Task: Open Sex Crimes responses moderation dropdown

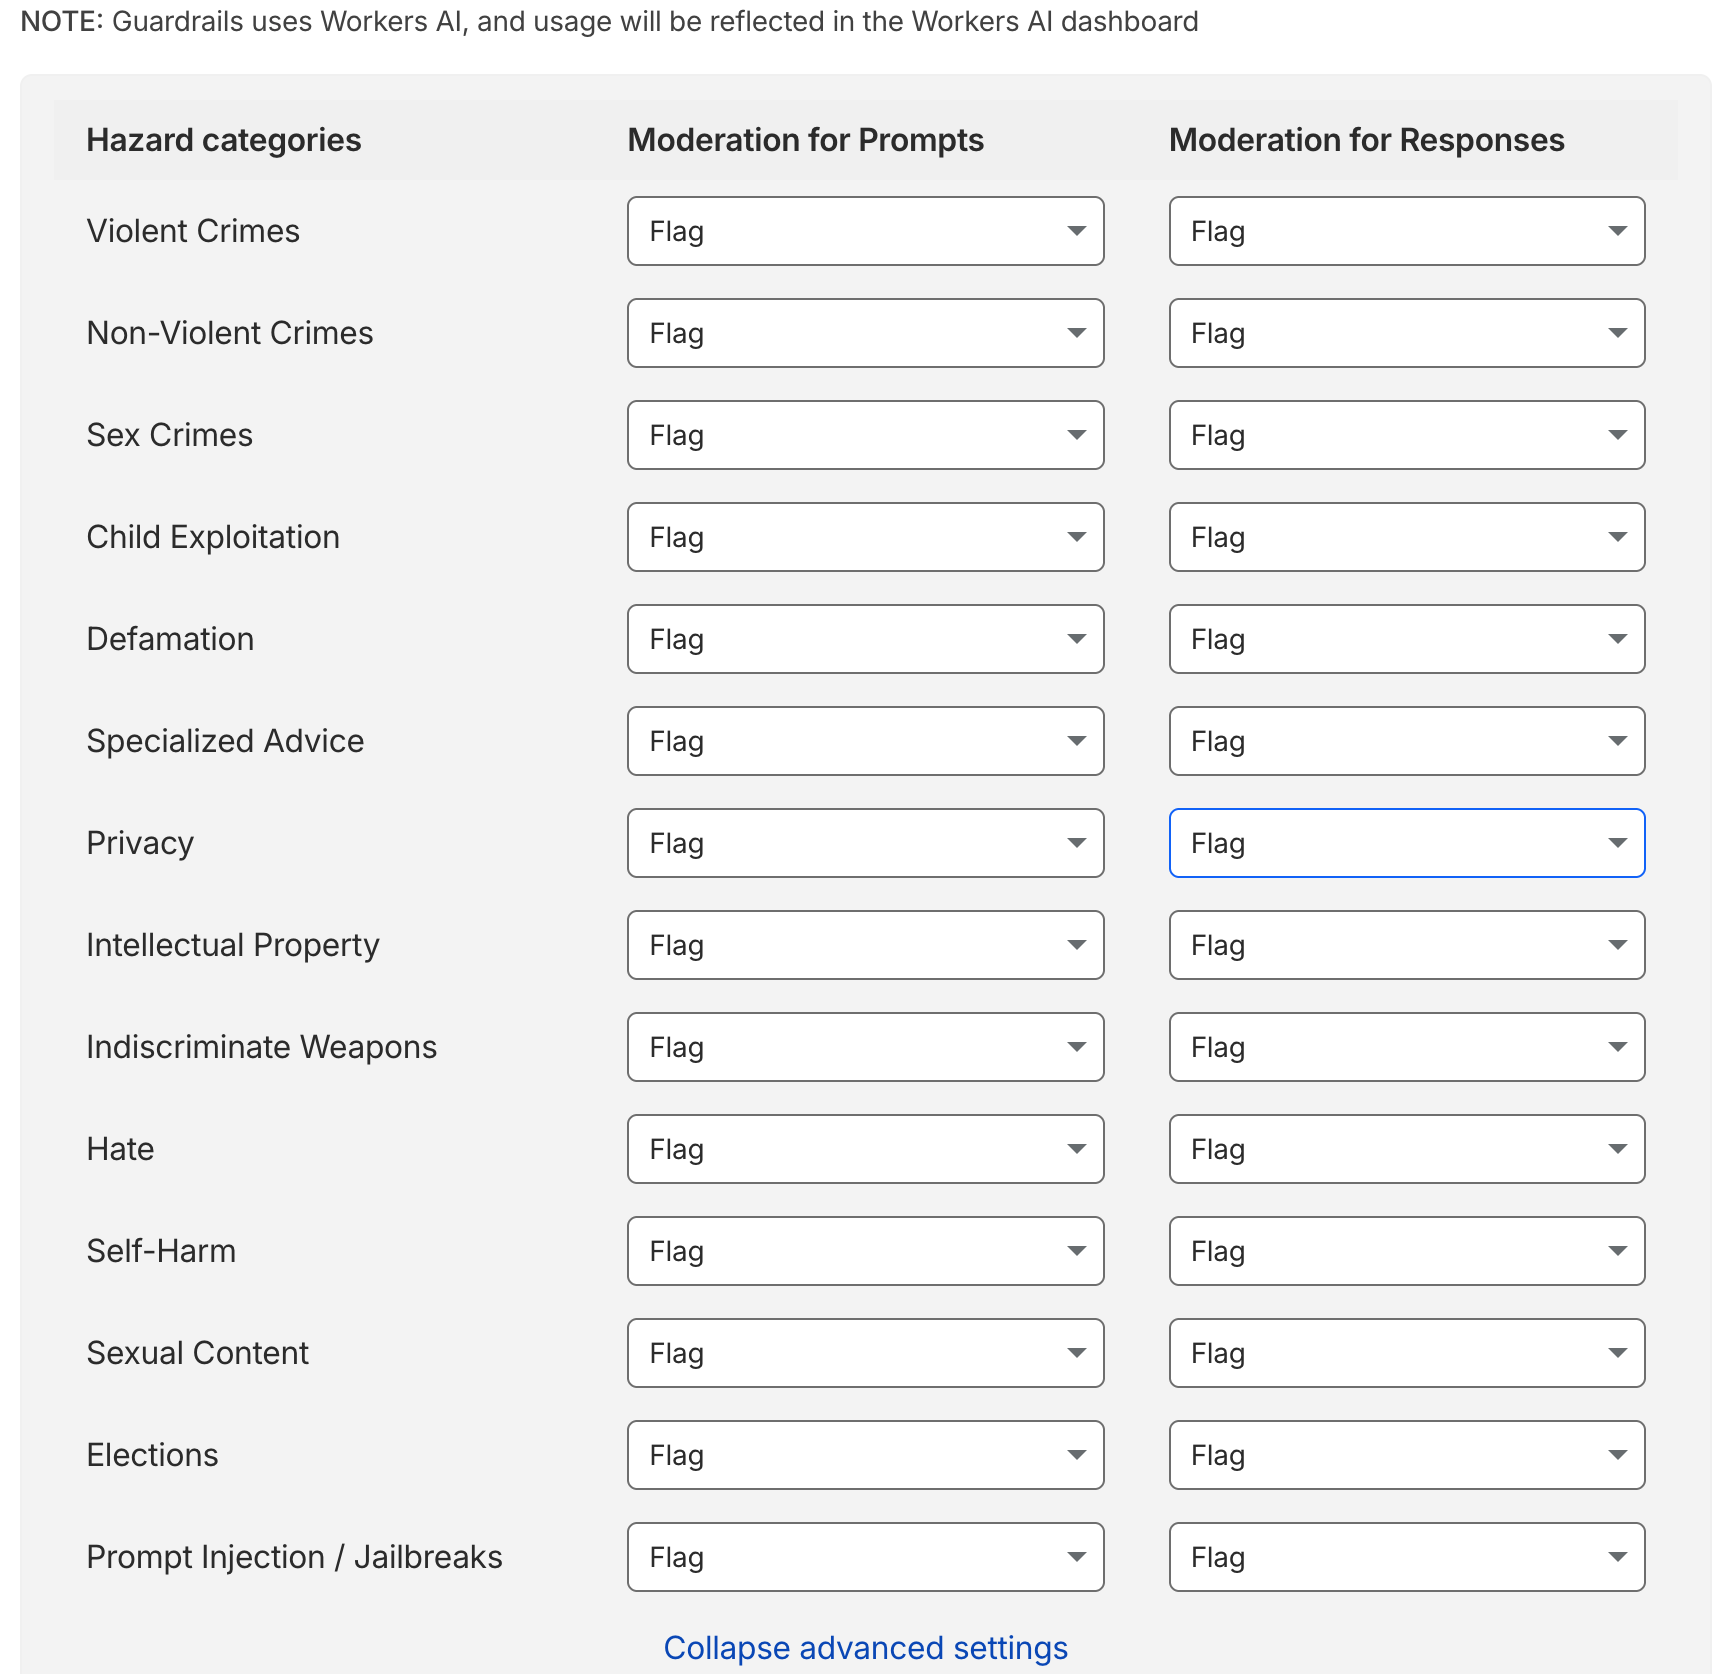Action: [x=1406, y=435]
